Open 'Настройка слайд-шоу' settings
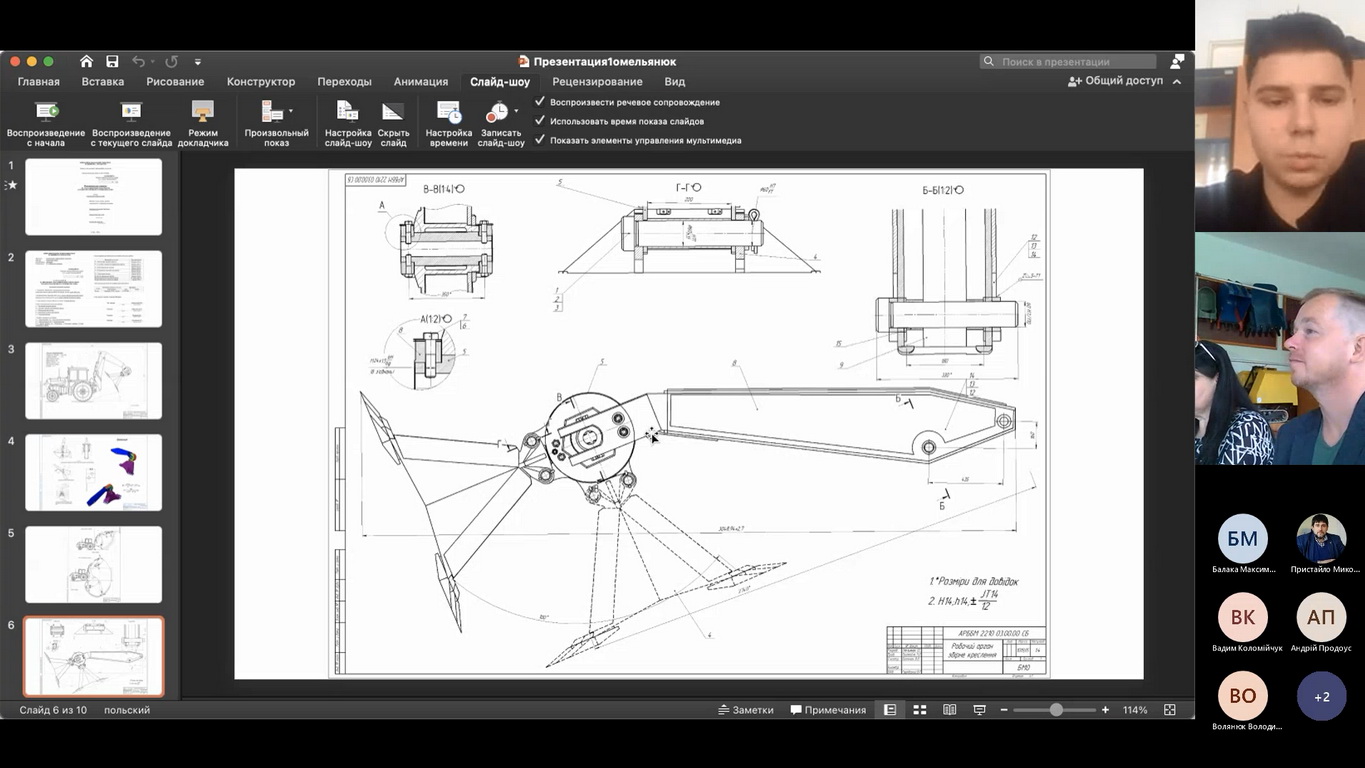The image size is (1365, 768). click(348, 124)
